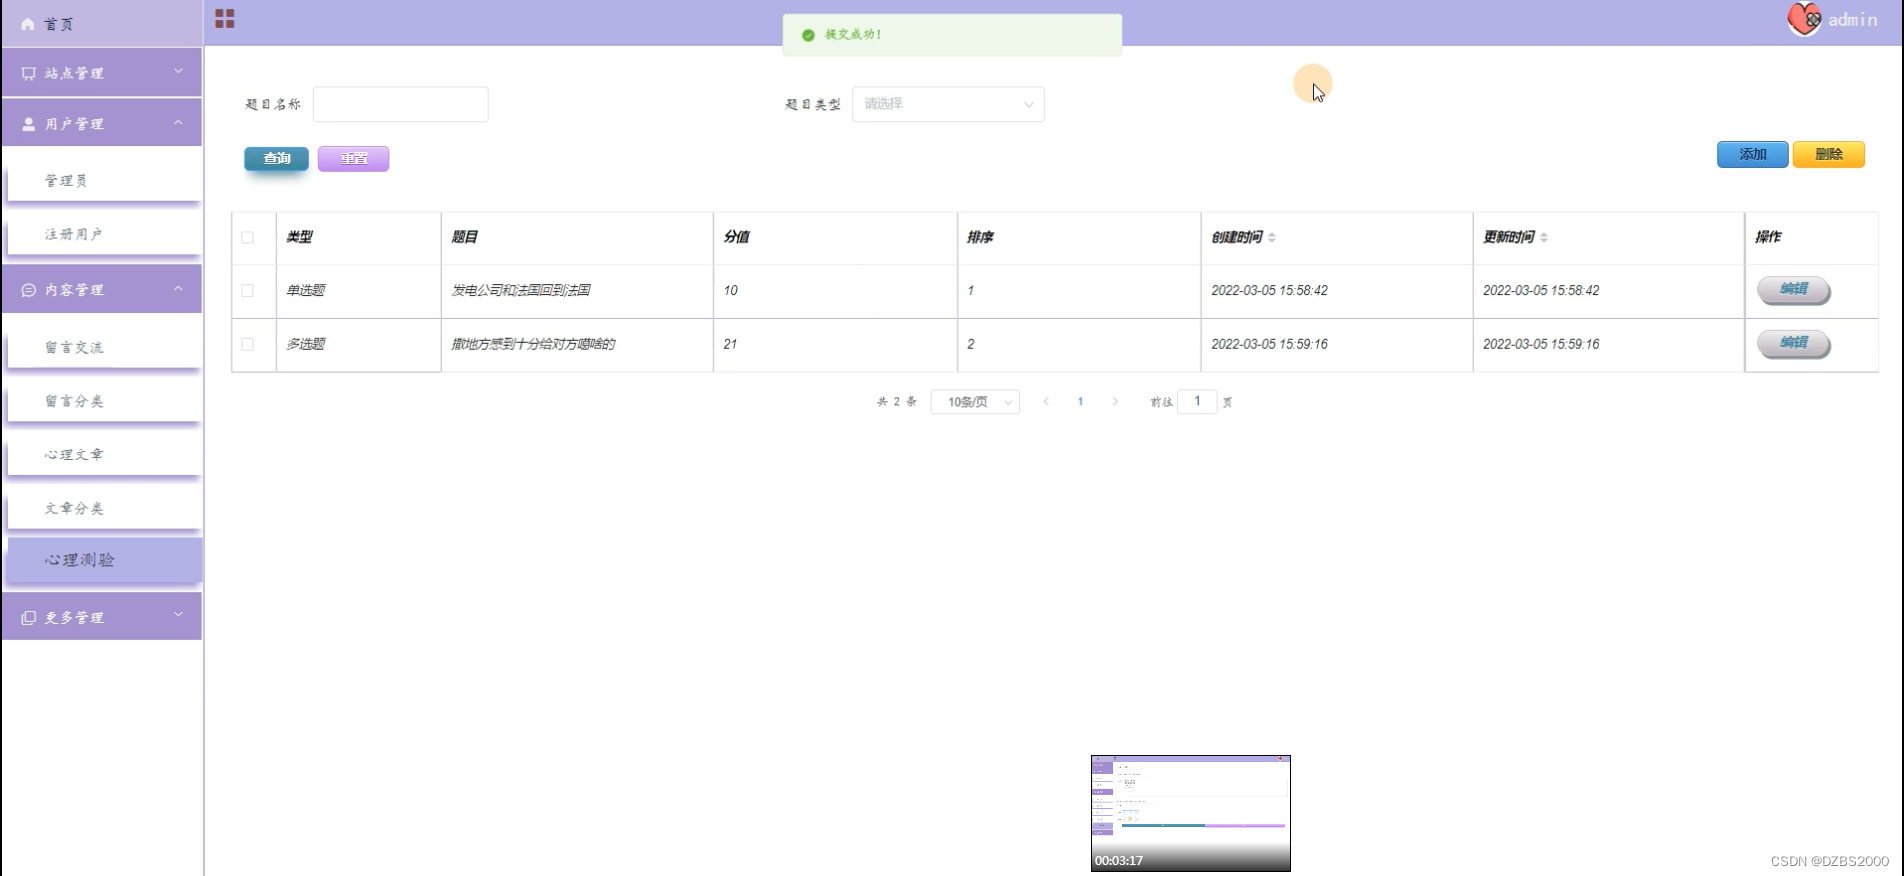This screenshot has width=1904, height=876.
Task: Sort by 更新时间 using sort arrows
Action: pyautogui.click(x=1544, y=237)
